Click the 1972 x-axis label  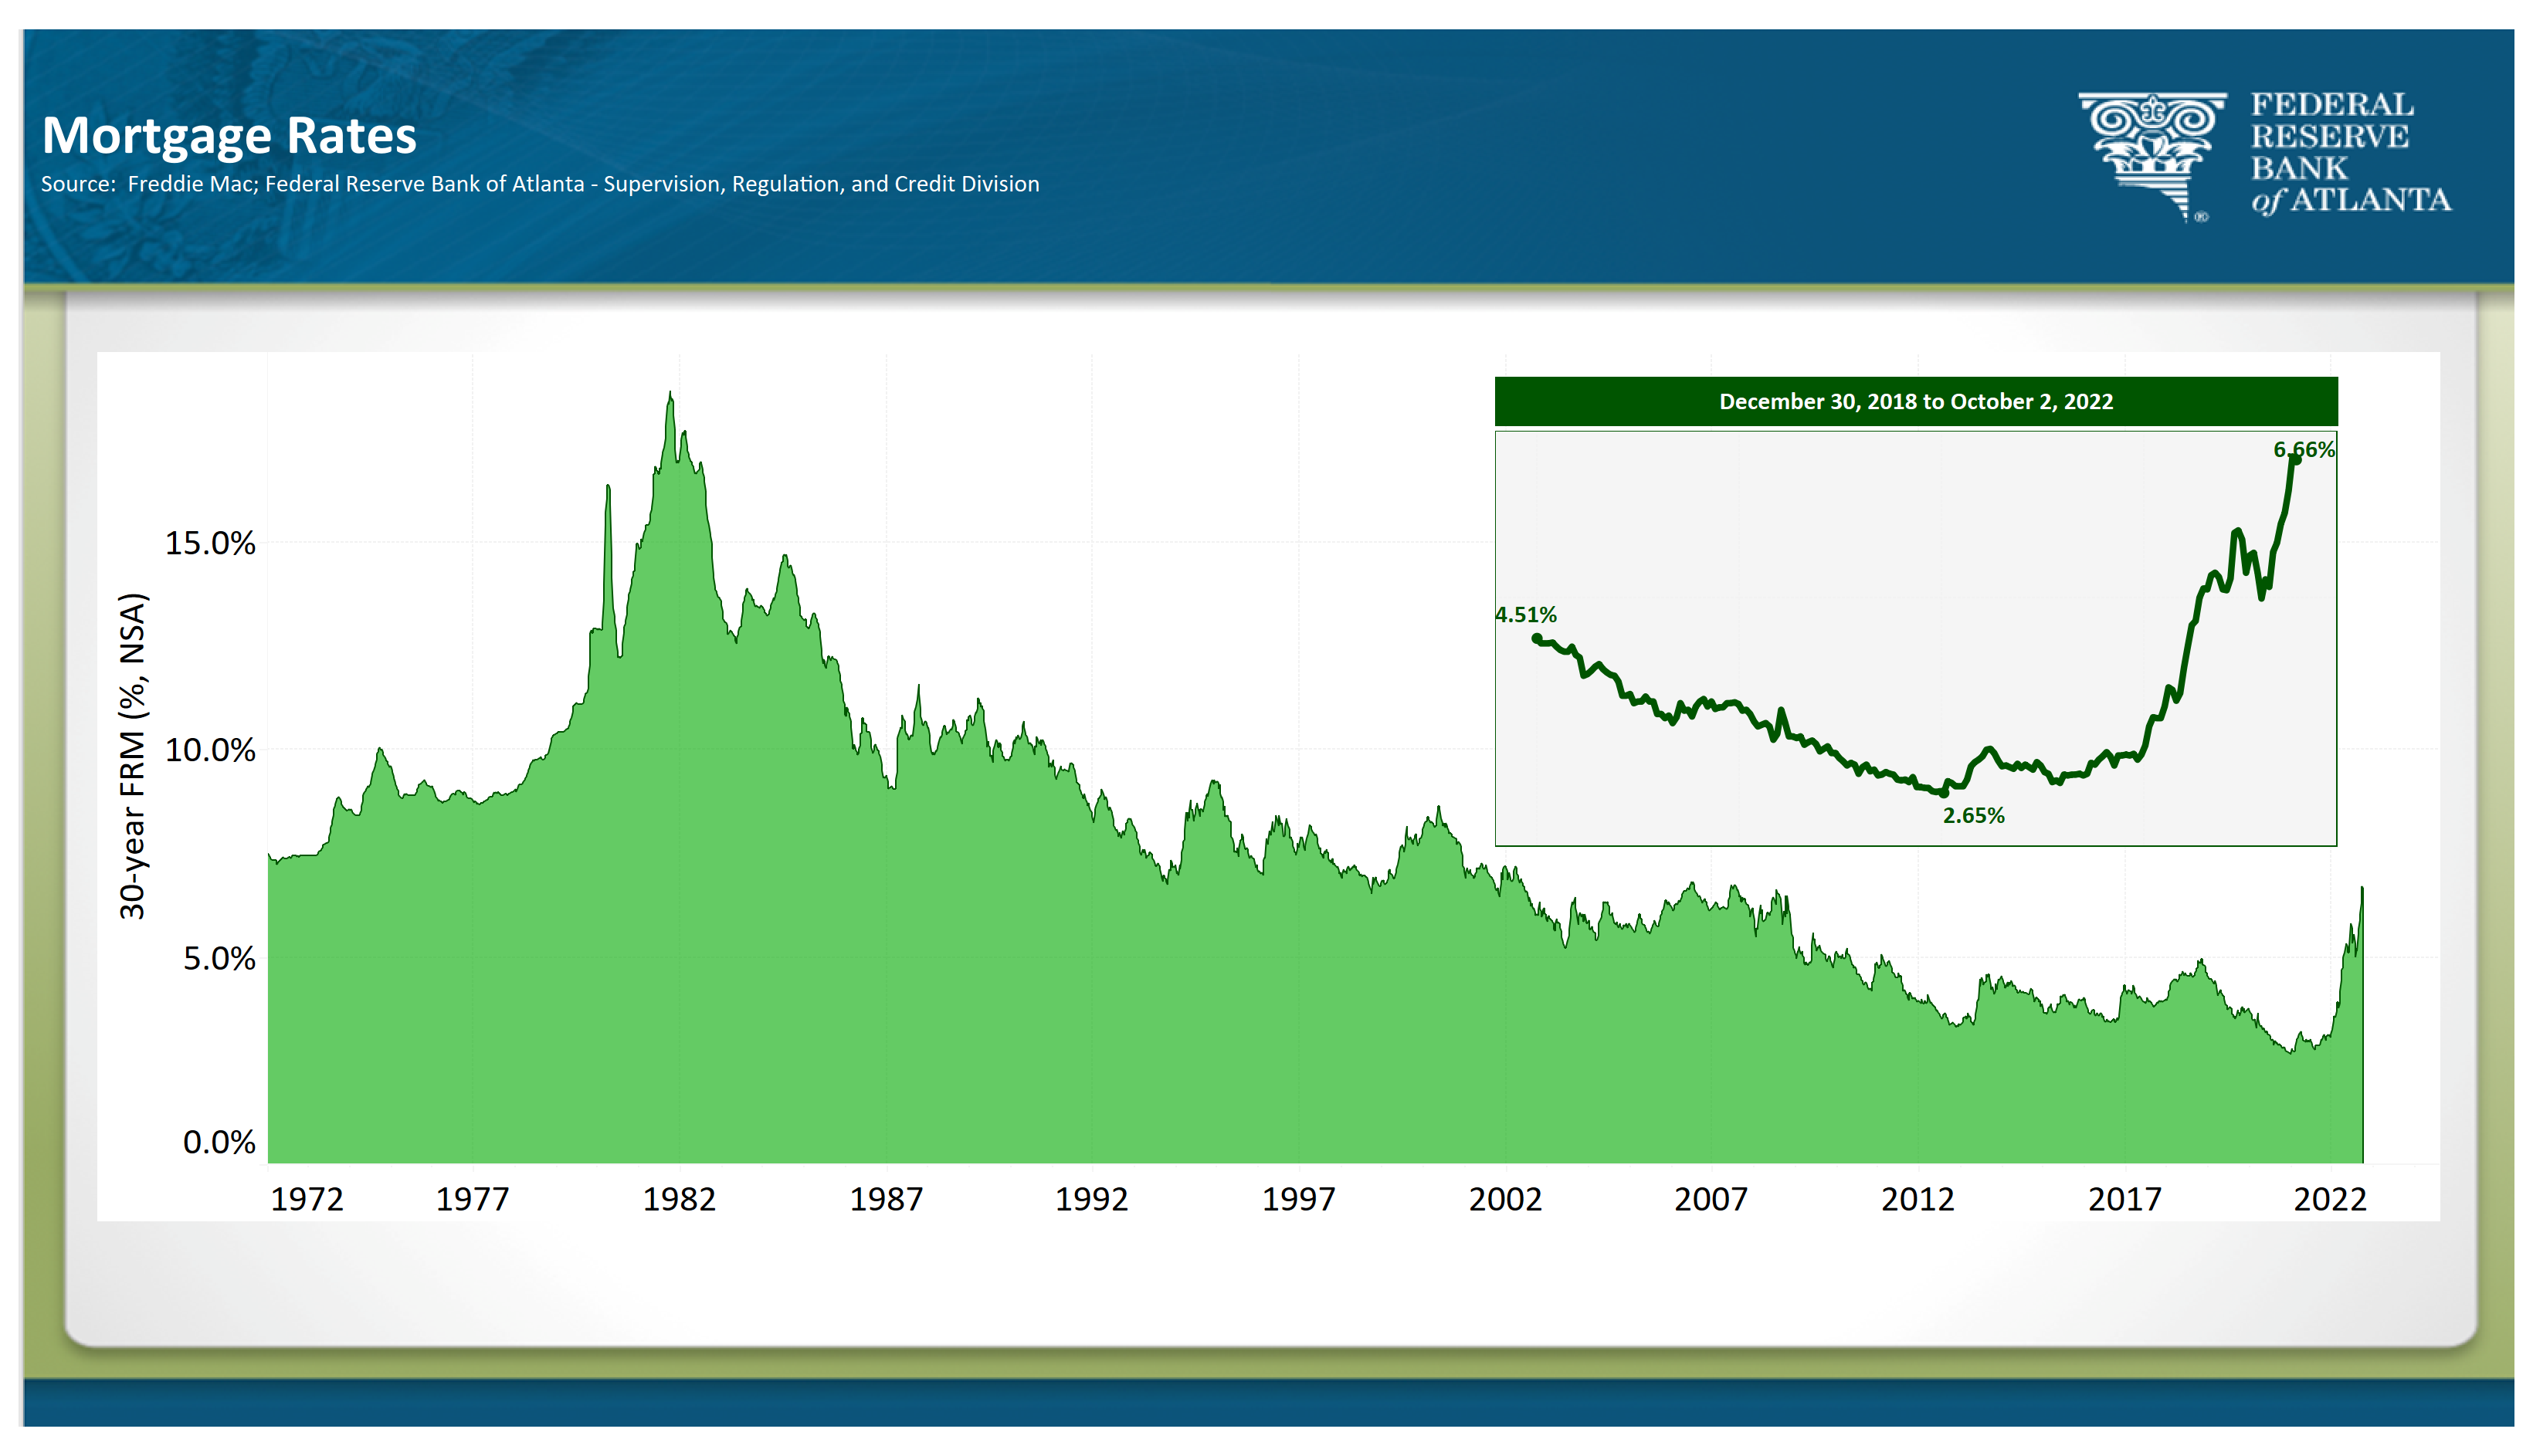pyautogui.click(x=307, y=1198)
